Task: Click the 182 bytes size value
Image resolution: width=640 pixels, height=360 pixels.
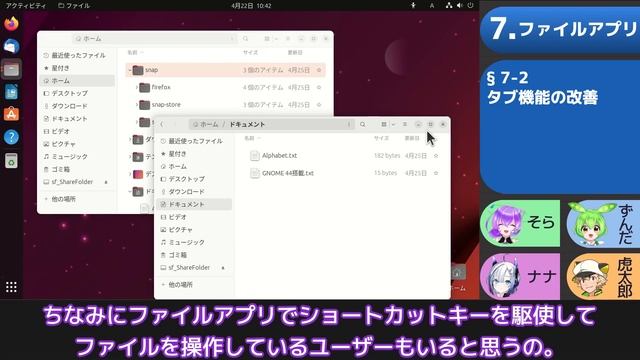Action: pyautogui.click(x=387, y=156)
